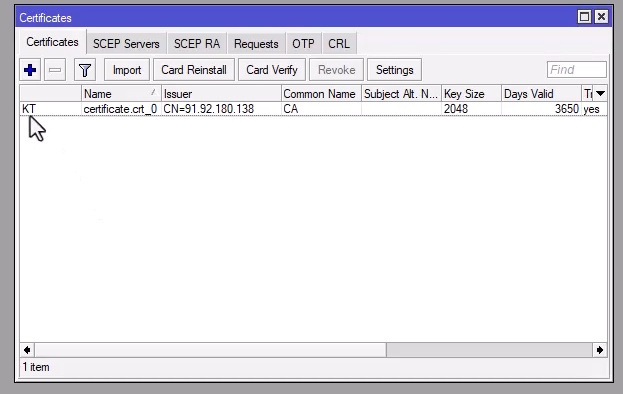Screen dimensions: 623x394
Task: Open the SCEP RA tab
Action: pyautogui.click(x=197, y=43)
